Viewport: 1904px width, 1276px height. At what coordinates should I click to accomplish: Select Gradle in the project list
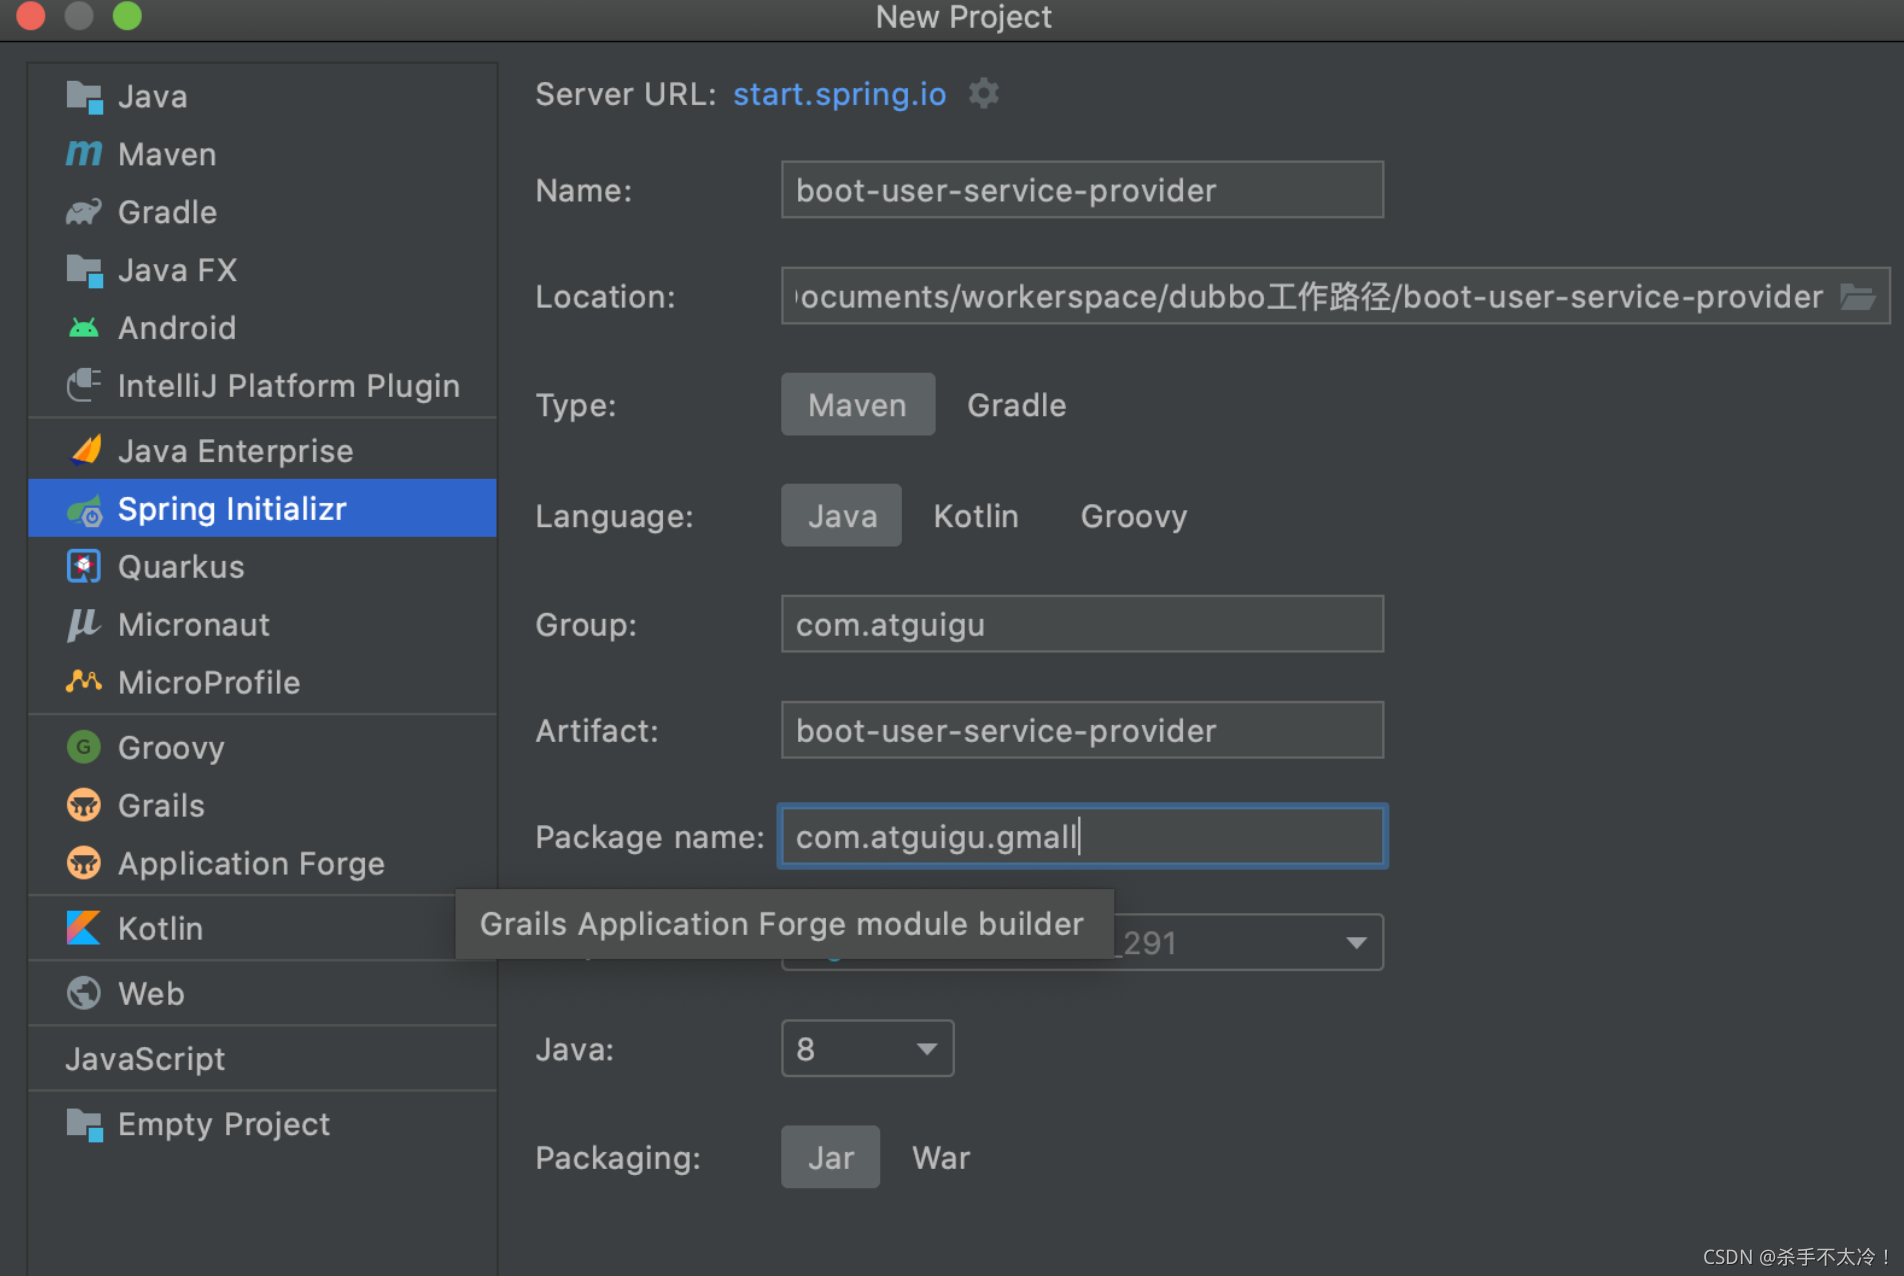262,212
